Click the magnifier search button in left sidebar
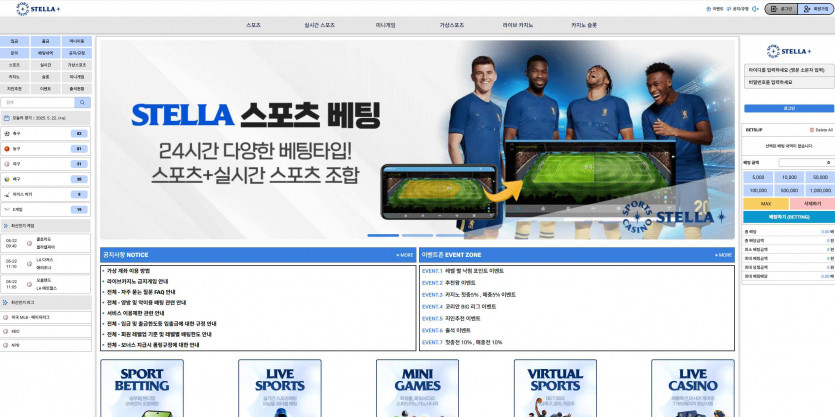The image size is (835, 417). (83, 102)
